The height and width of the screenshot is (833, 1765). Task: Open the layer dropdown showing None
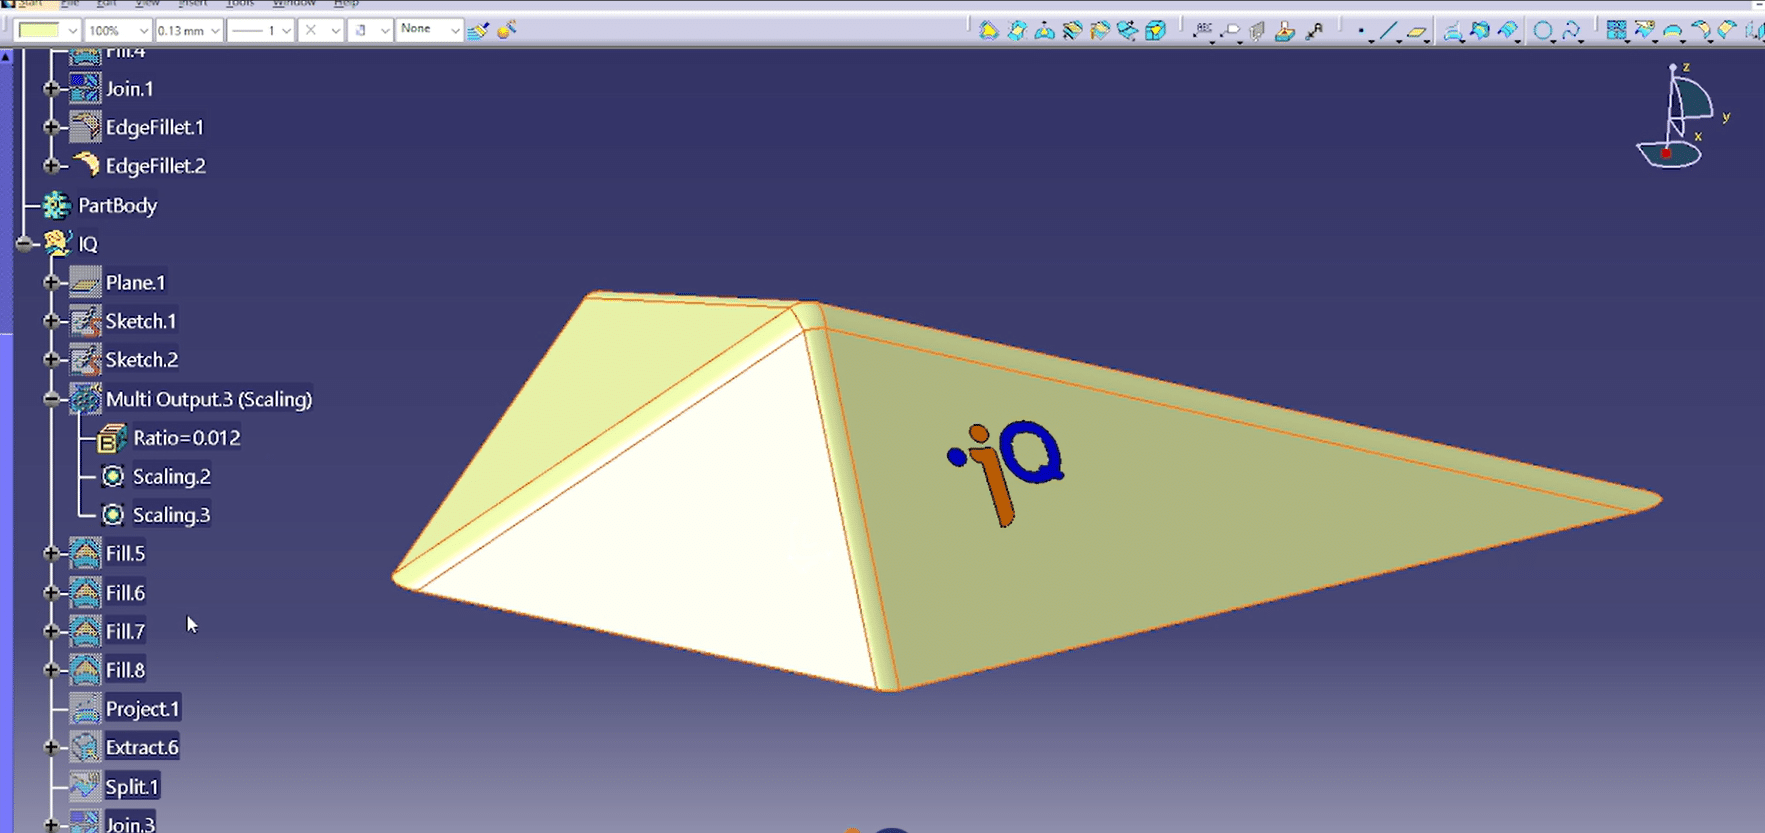[454, 30]
